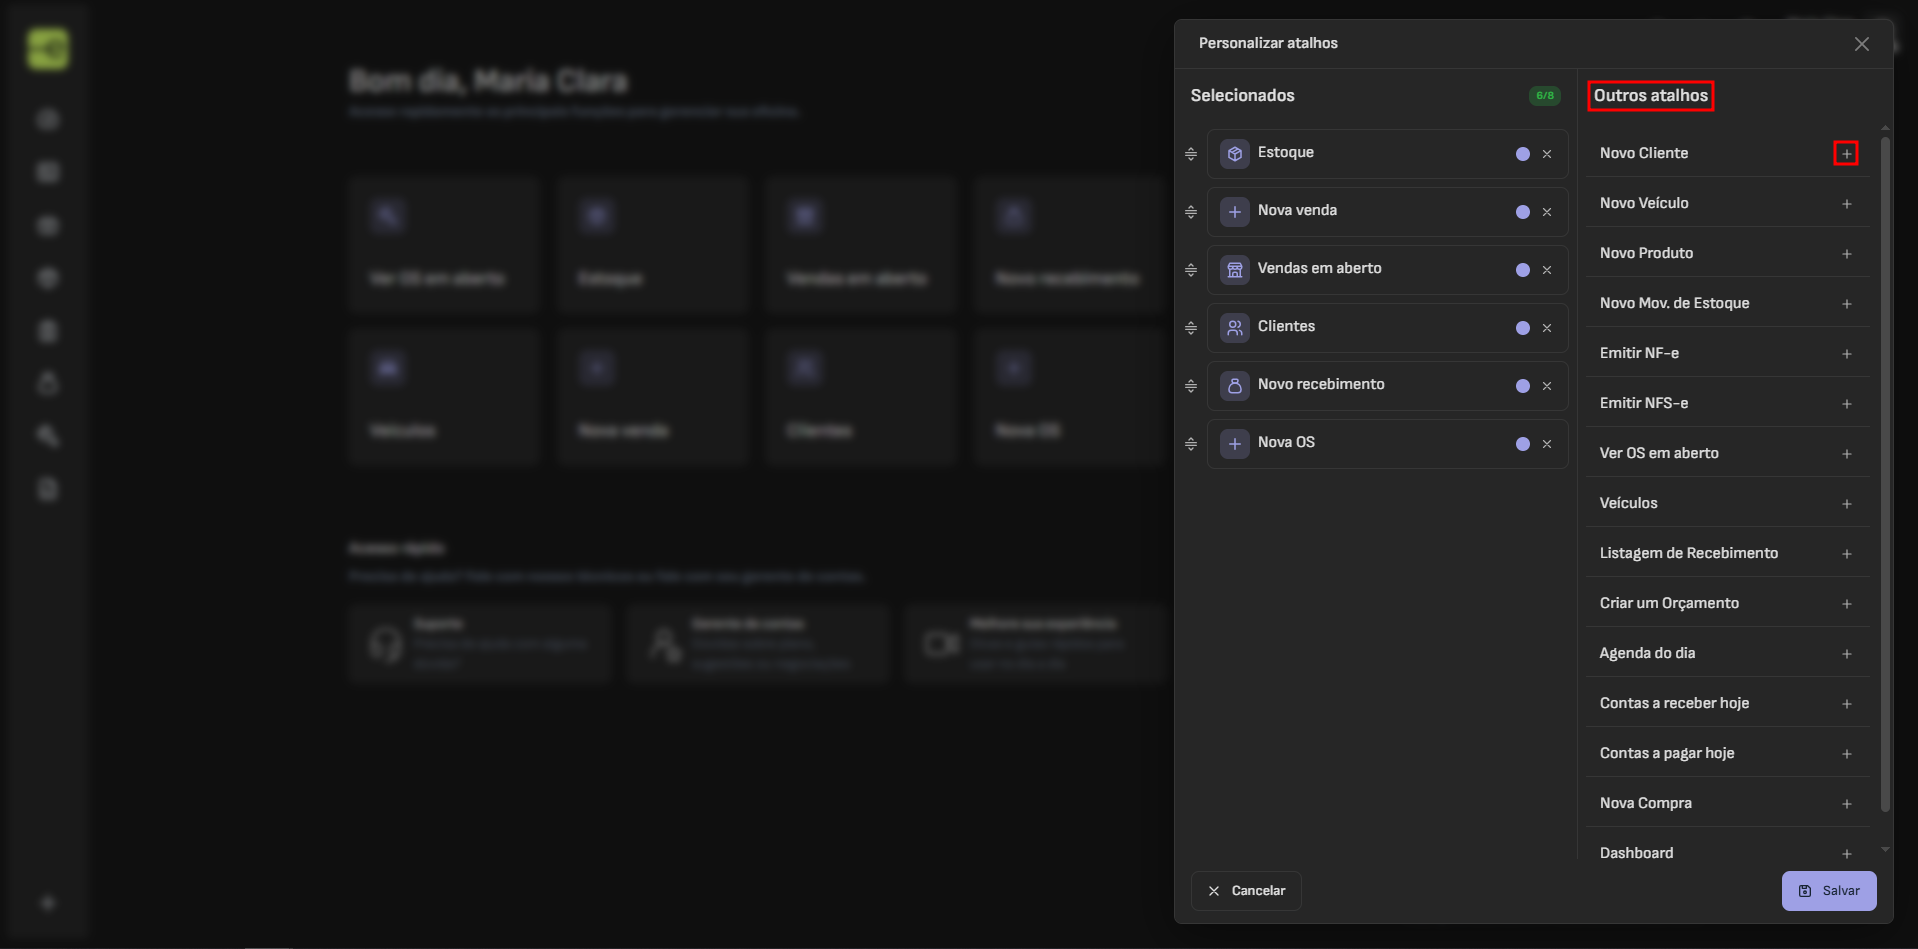Select the Novo Produto list entry
The image size is (1918, 949).
(x=1646, y=253)
